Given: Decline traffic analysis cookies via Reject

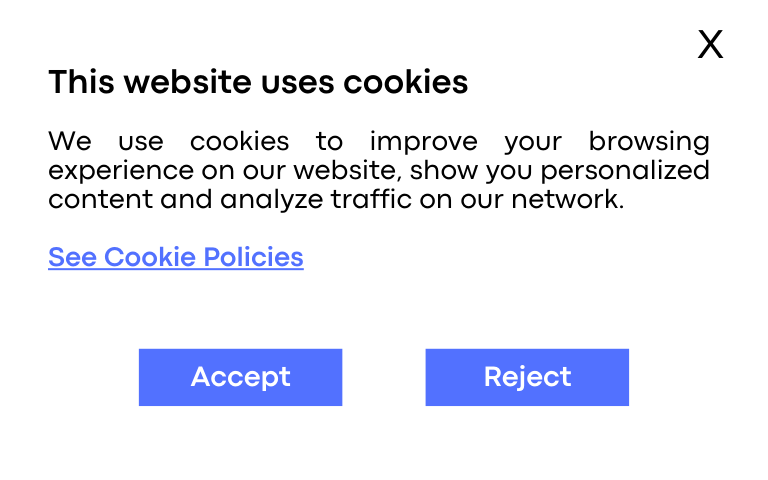Looking at the screenshot, I should click(527, 377).
